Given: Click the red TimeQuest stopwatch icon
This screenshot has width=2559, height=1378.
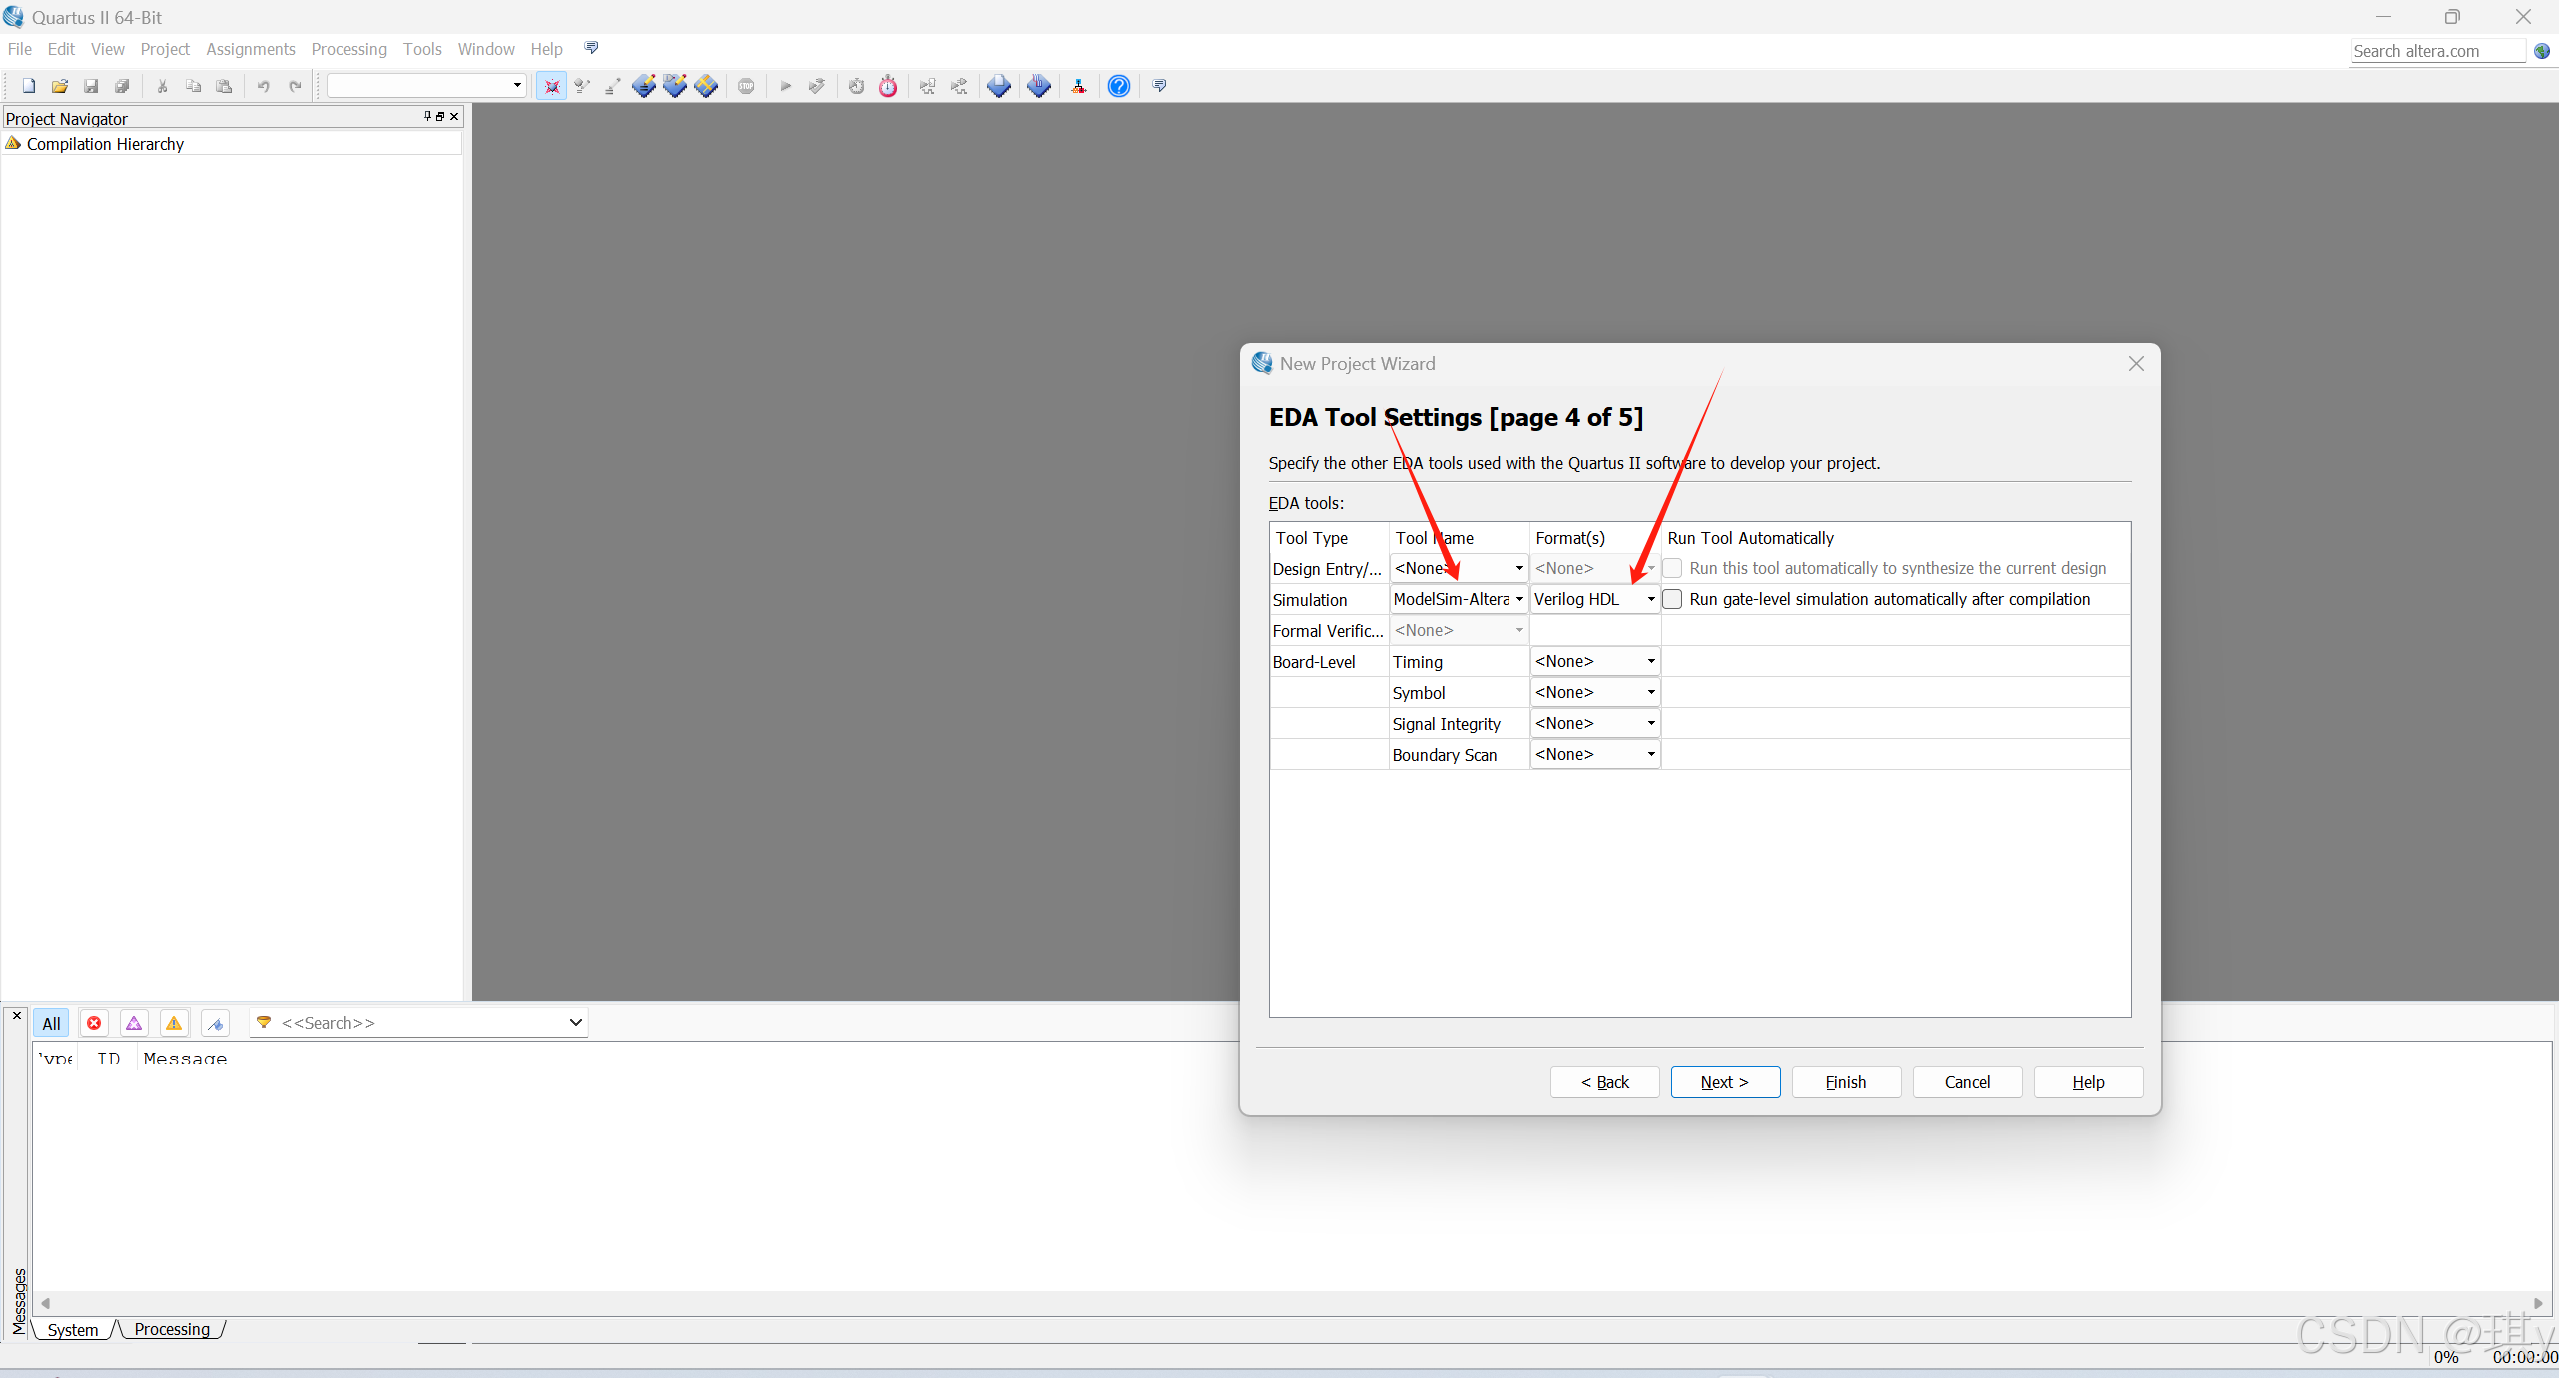Looking at the screenshot, I should click(888, 86).
